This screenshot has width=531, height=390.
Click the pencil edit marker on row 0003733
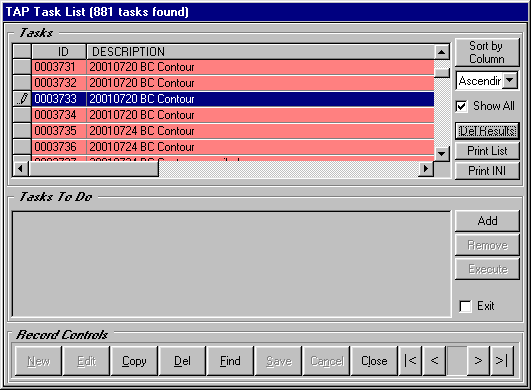[22, 99]
